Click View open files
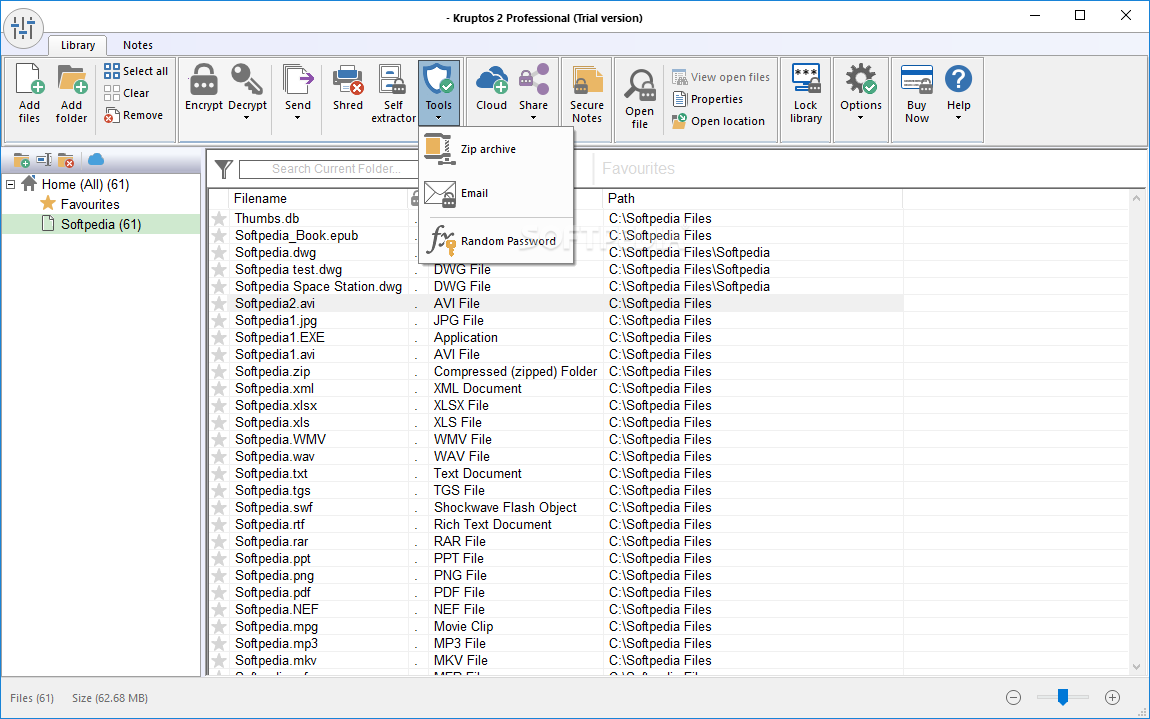The image size is (1150, 719). tap(721, 77)
